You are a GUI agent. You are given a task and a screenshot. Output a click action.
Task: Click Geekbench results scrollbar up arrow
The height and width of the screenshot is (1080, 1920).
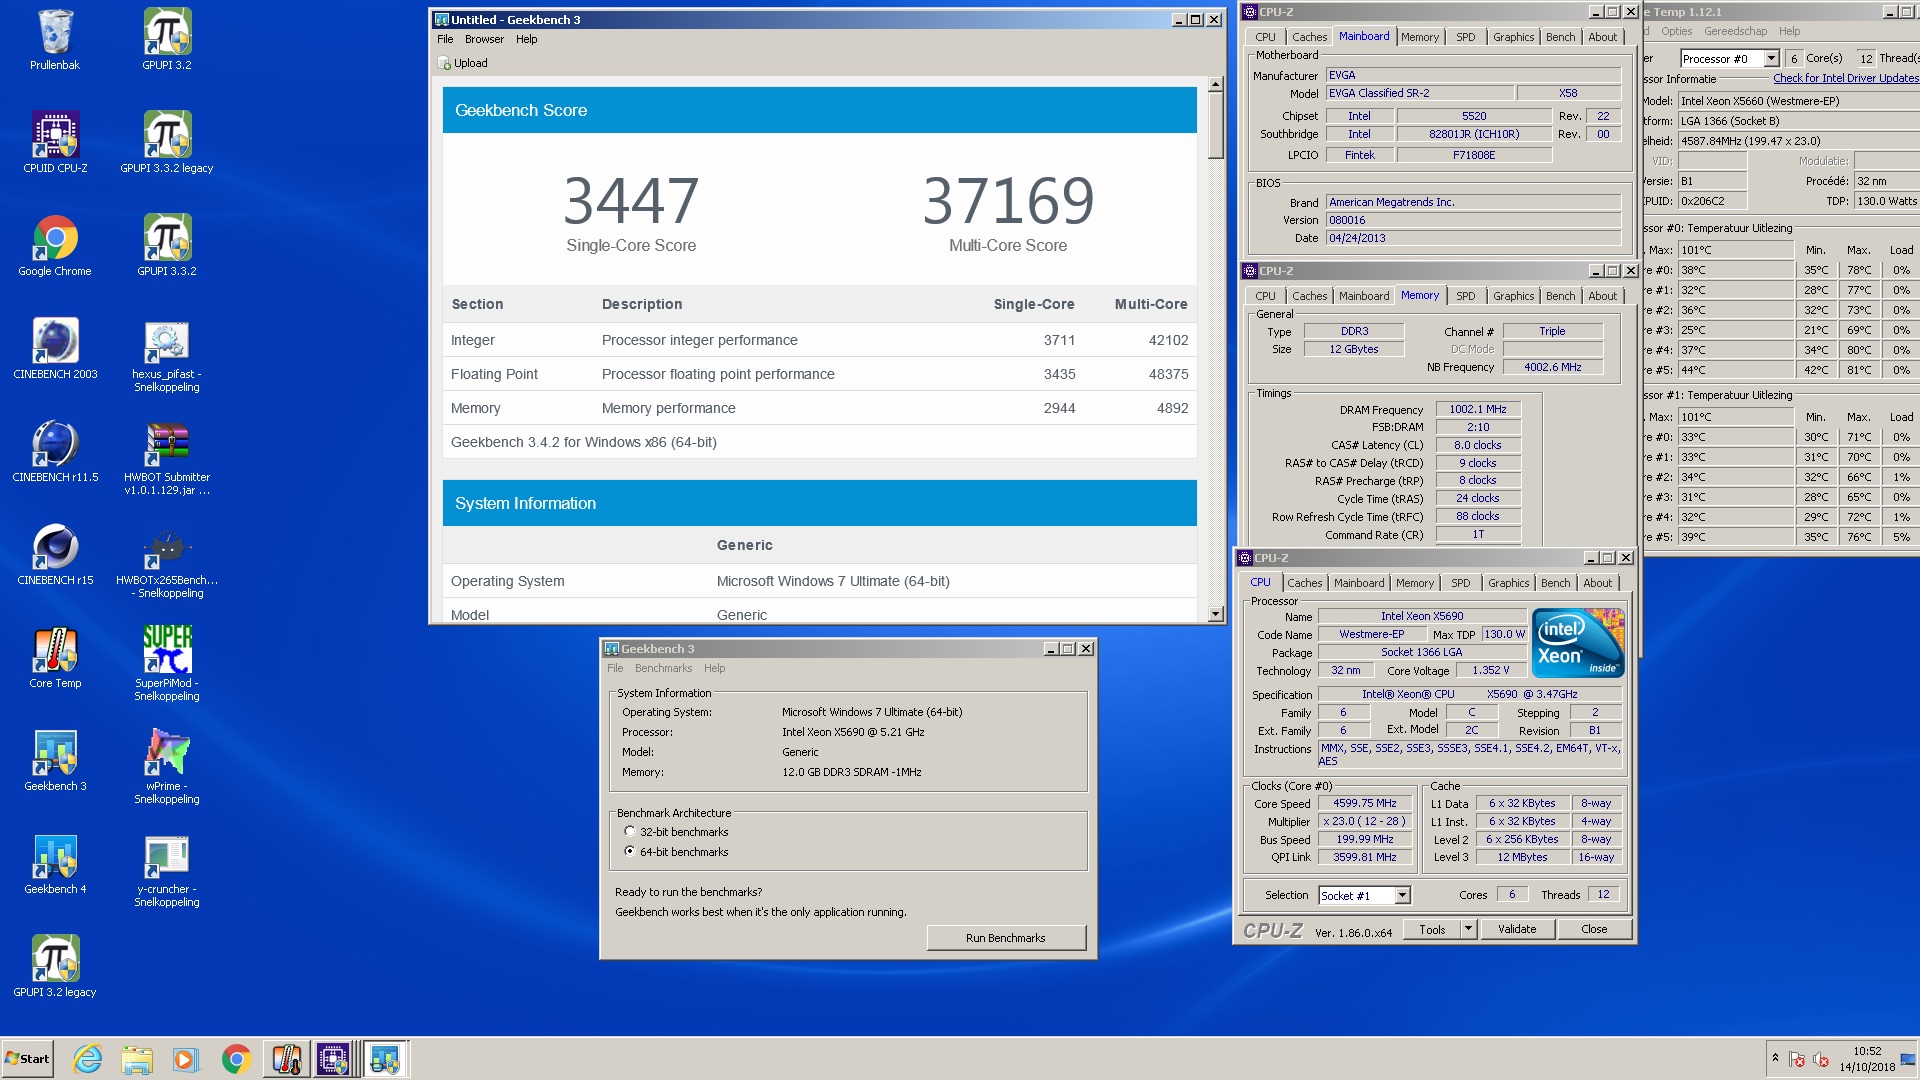(x=1216, y=85)
